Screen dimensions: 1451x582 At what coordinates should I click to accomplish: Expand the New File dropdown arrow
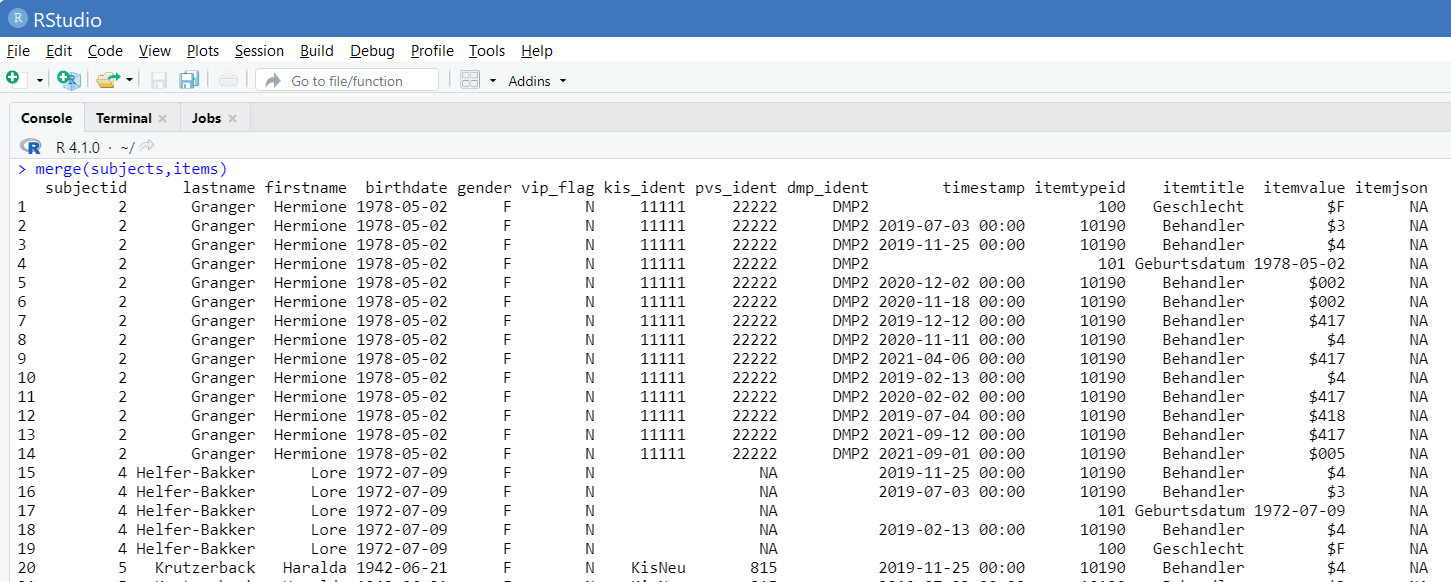tap(40, 81)
